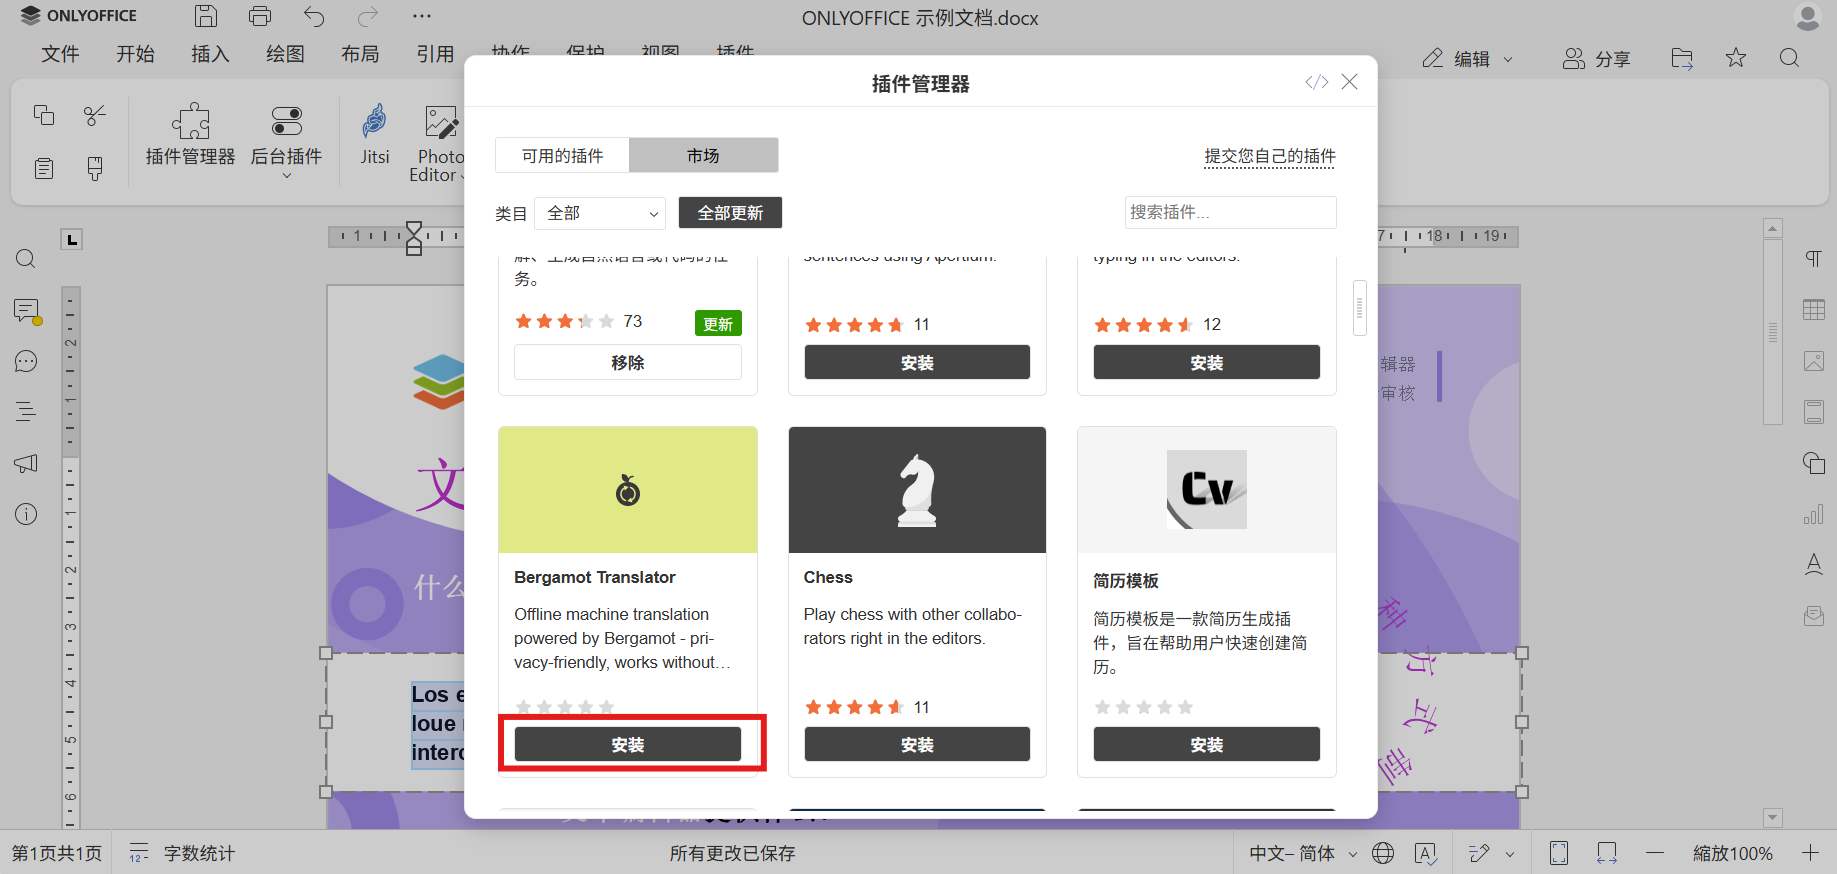The width and height of the screenshot is (1837, 874).
Task: Click the Print icon in title bar
Action: point(260,16)
